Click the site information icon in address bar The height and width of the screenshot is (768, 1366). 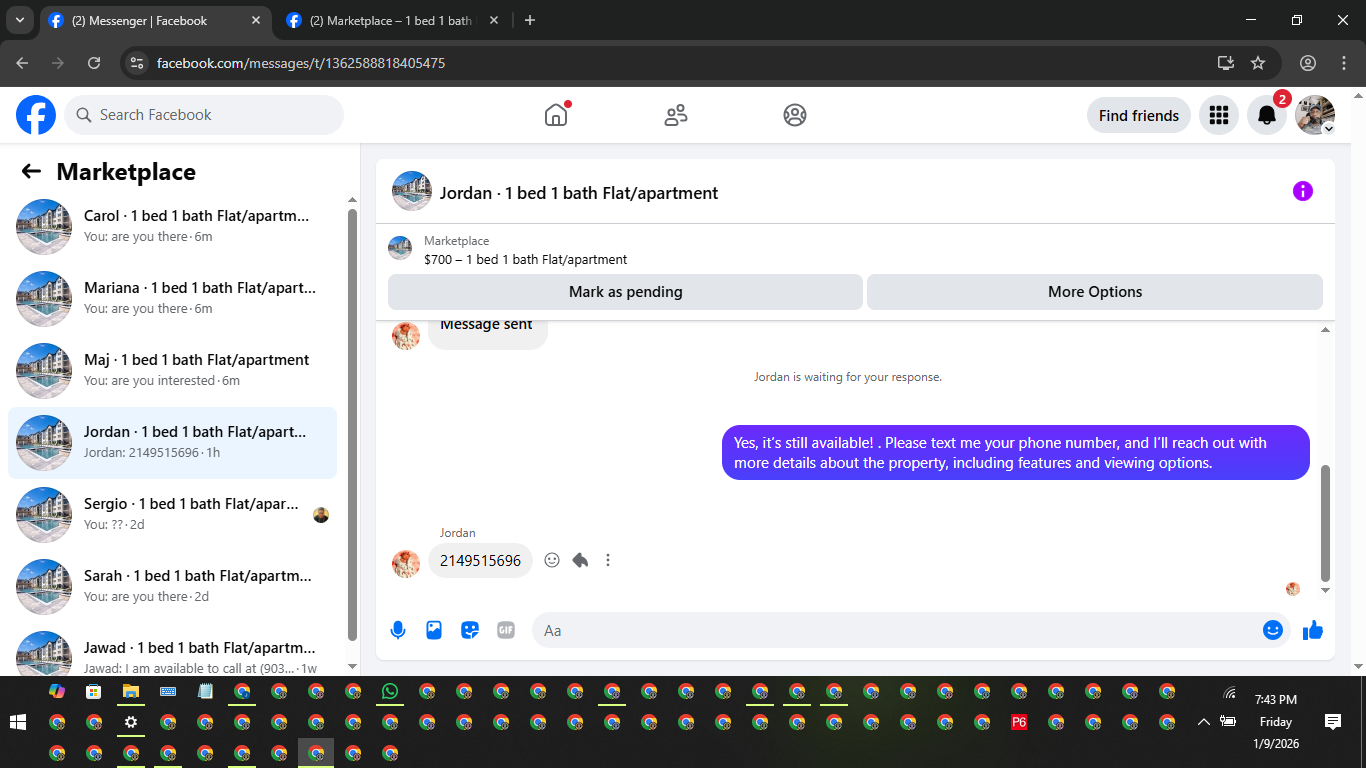[138, 63]
